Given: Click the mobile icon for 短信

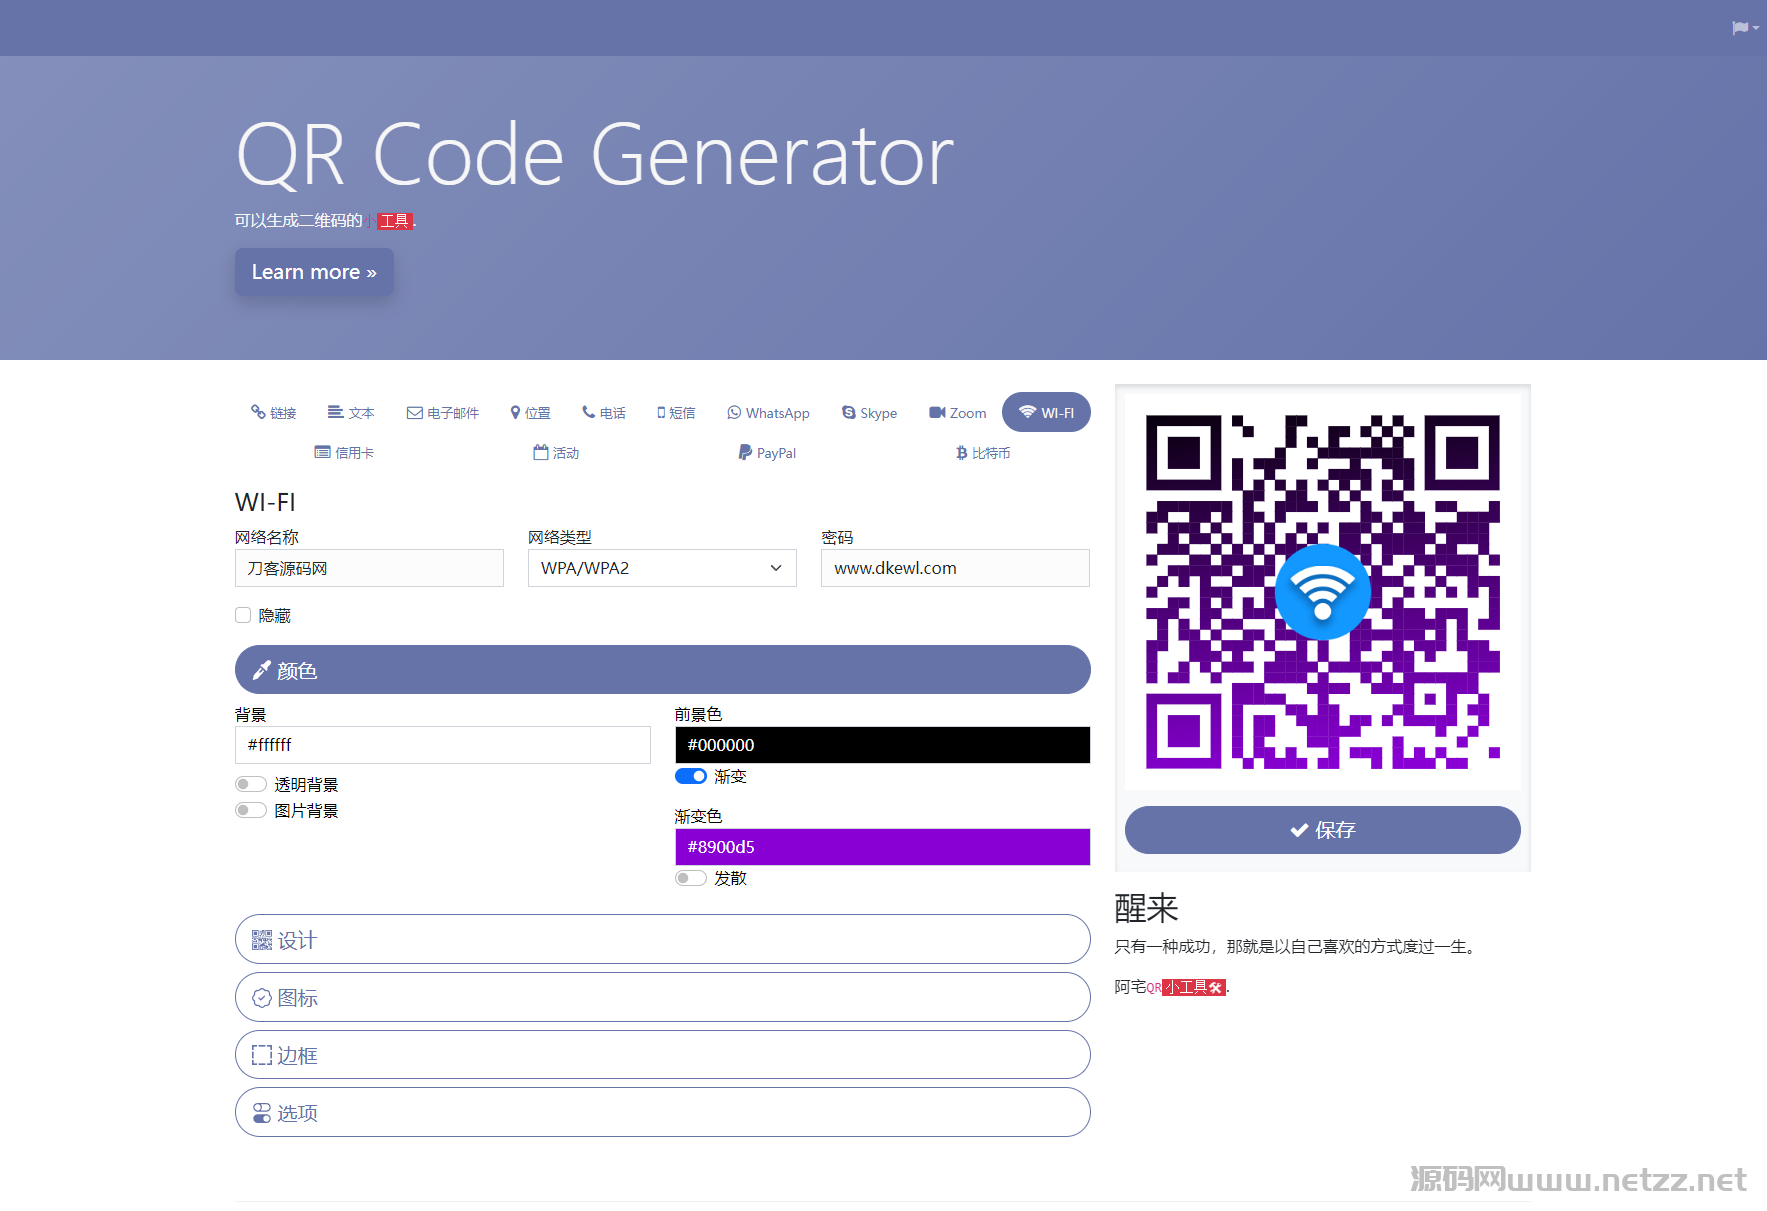Looking at the screenshot, I should coord(661,412).
